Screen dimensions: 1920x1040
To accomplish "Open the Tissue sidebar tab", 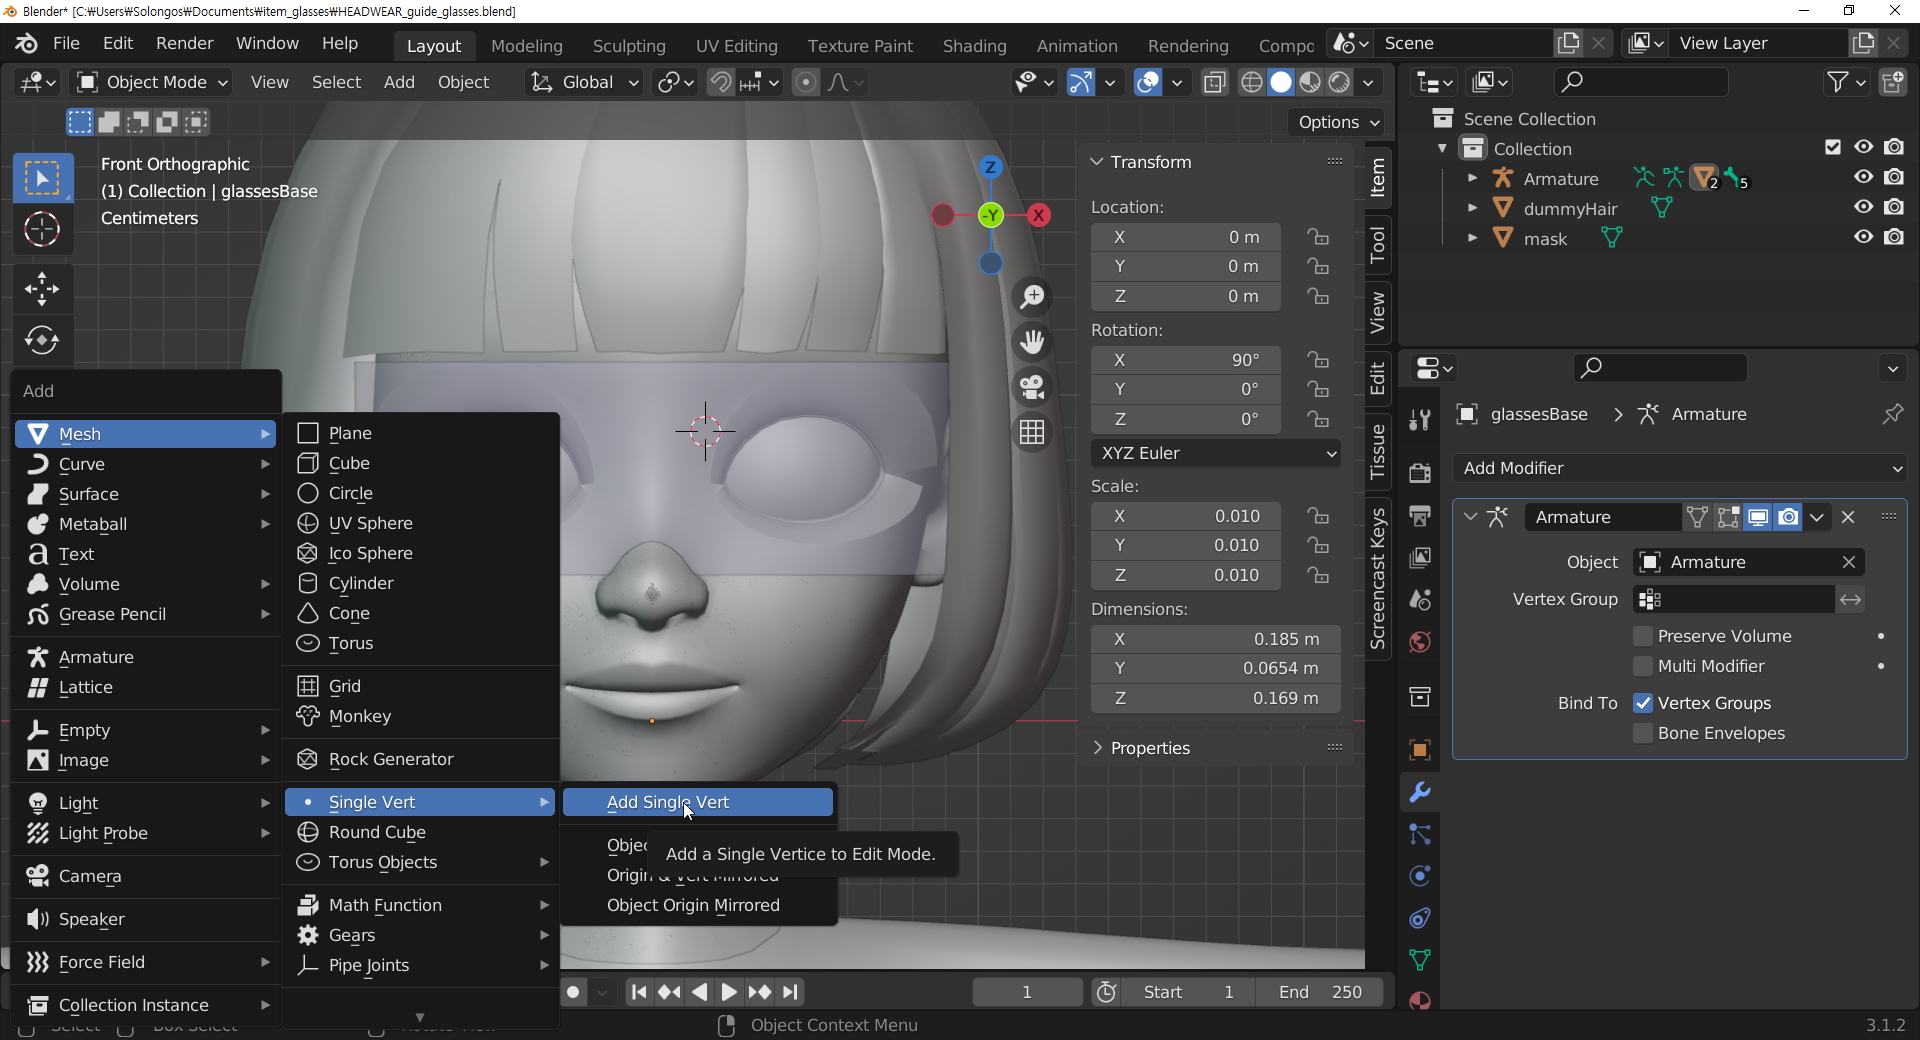I will pyautogui.click(x=1378, y=451).
